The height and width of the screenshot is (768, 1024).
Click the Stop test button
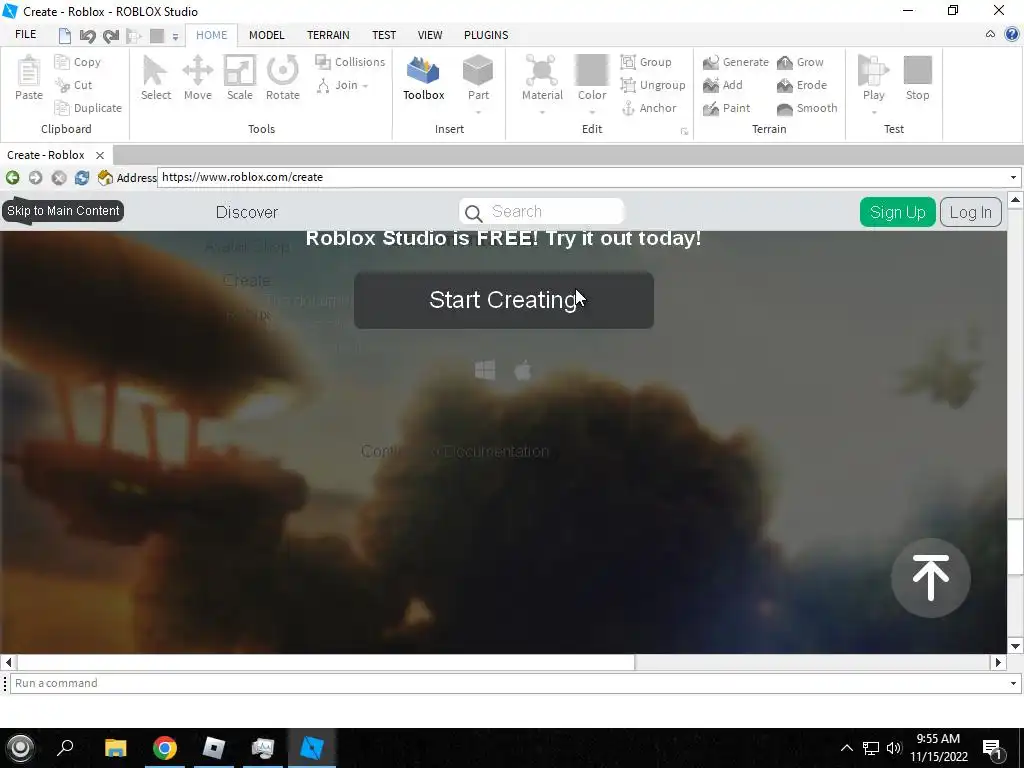click(x=918, y=78)
